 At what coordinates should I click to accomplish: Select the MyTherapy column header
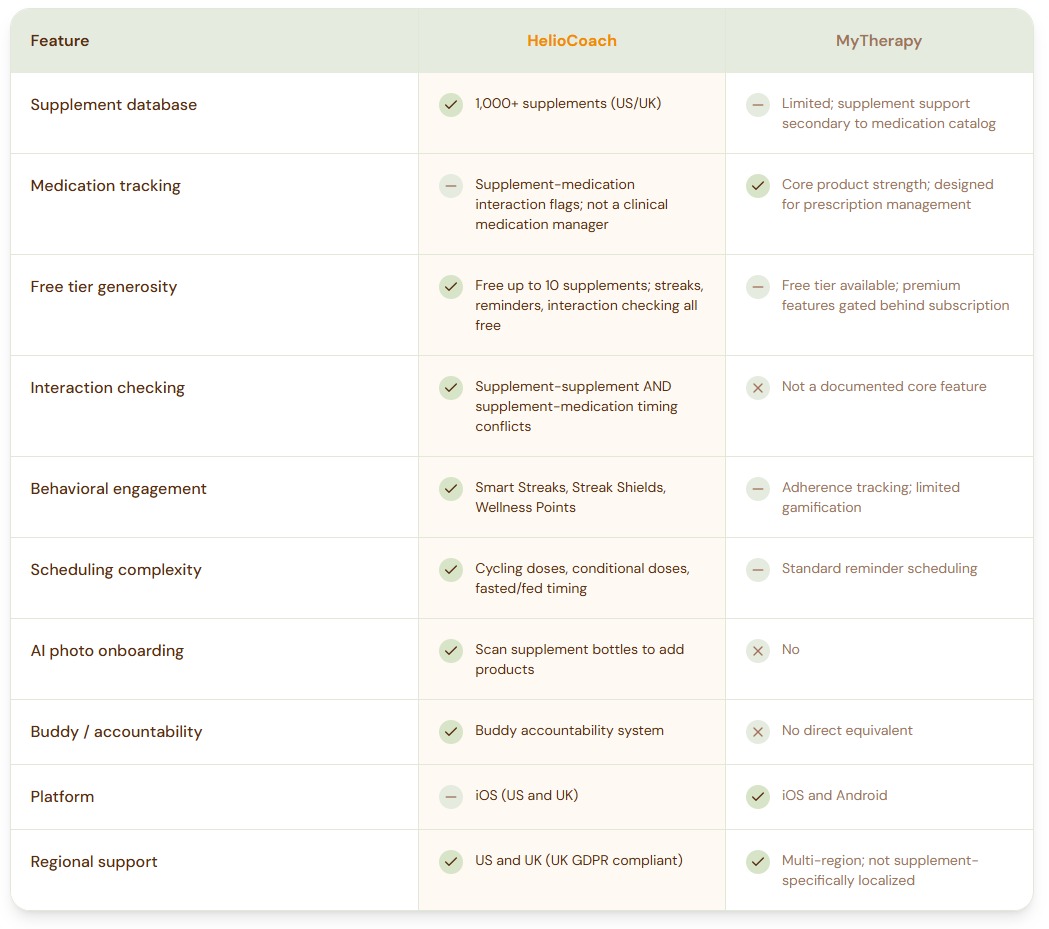pyautogui.click(x=878, y=41)
